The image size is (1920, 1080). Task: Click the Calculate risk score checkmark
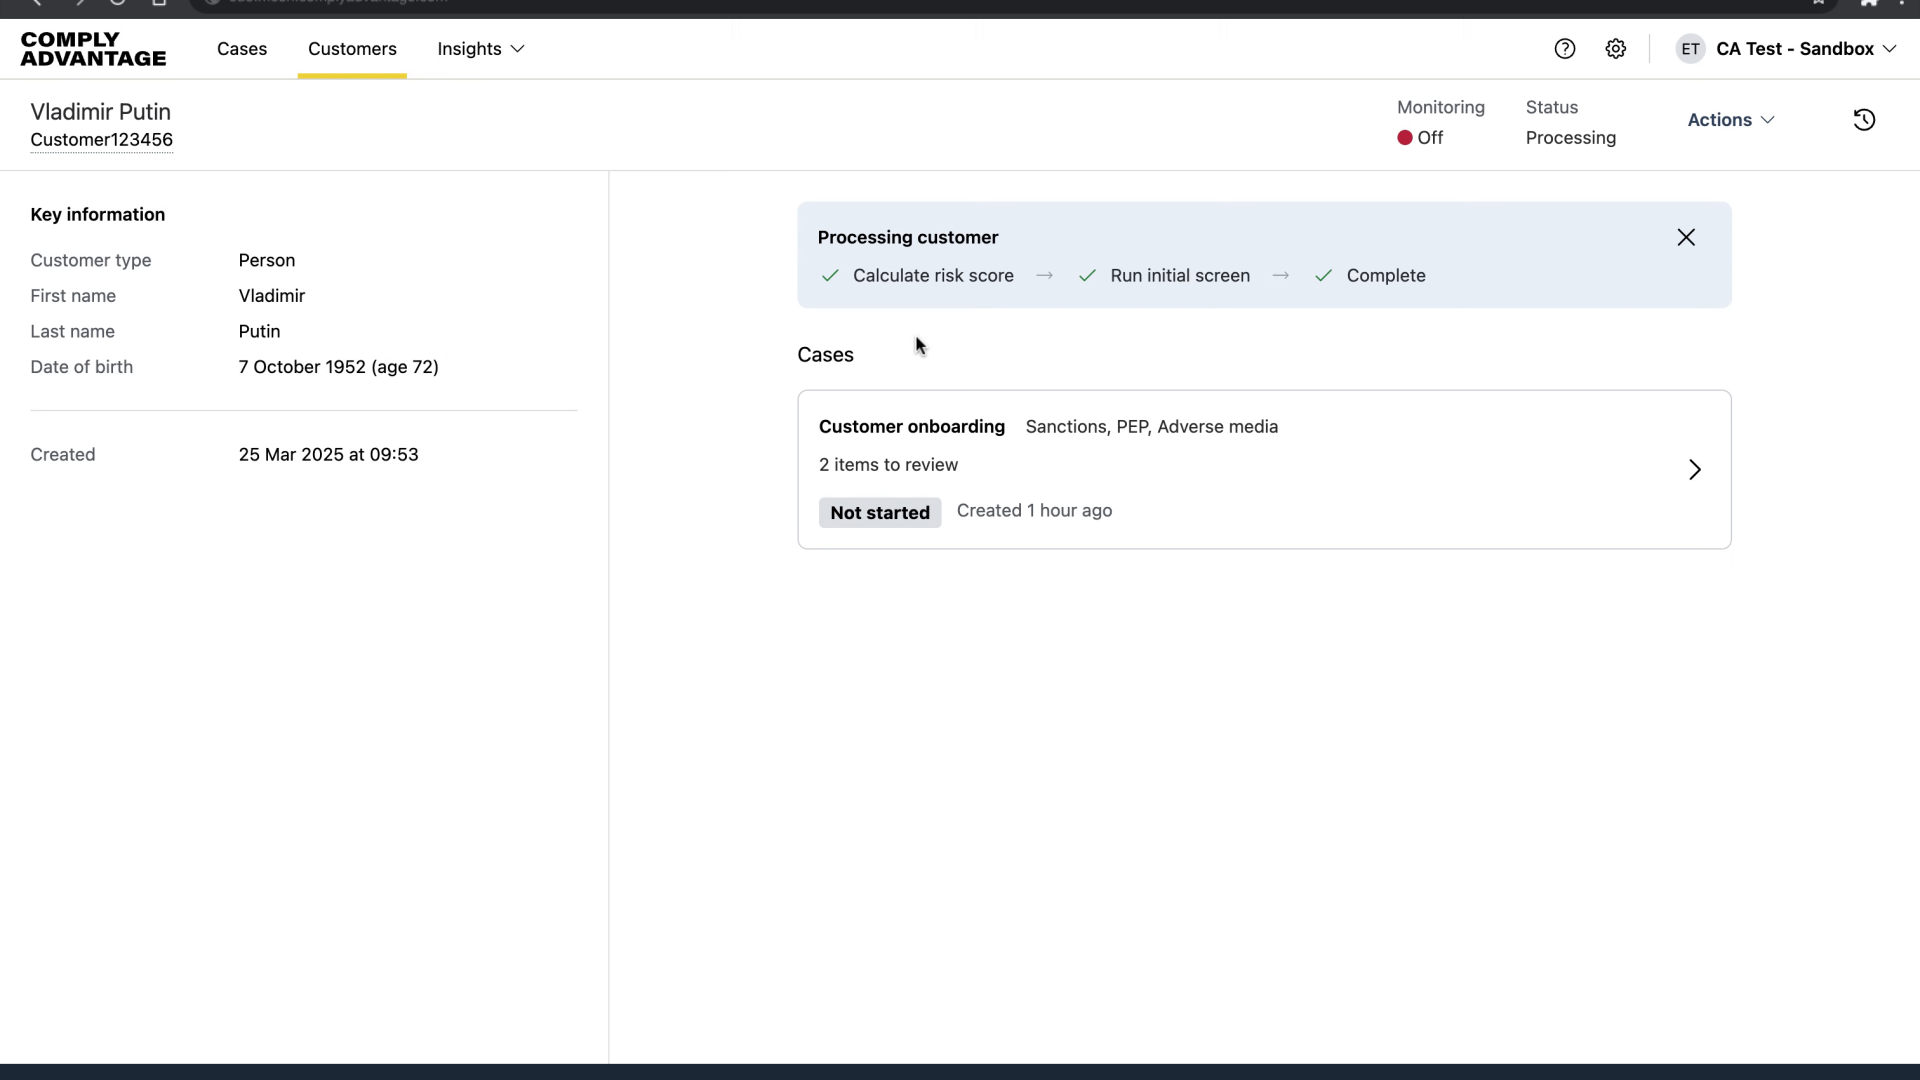tap(829, 276)
